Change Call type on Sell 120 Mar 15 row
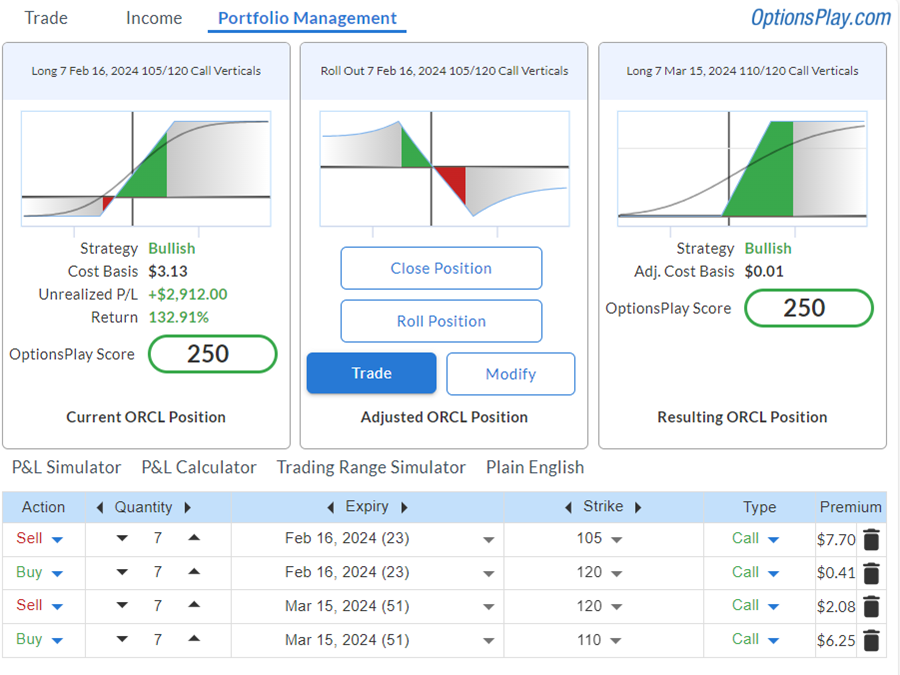The image size is (900, 675). [x=773, y=607]
